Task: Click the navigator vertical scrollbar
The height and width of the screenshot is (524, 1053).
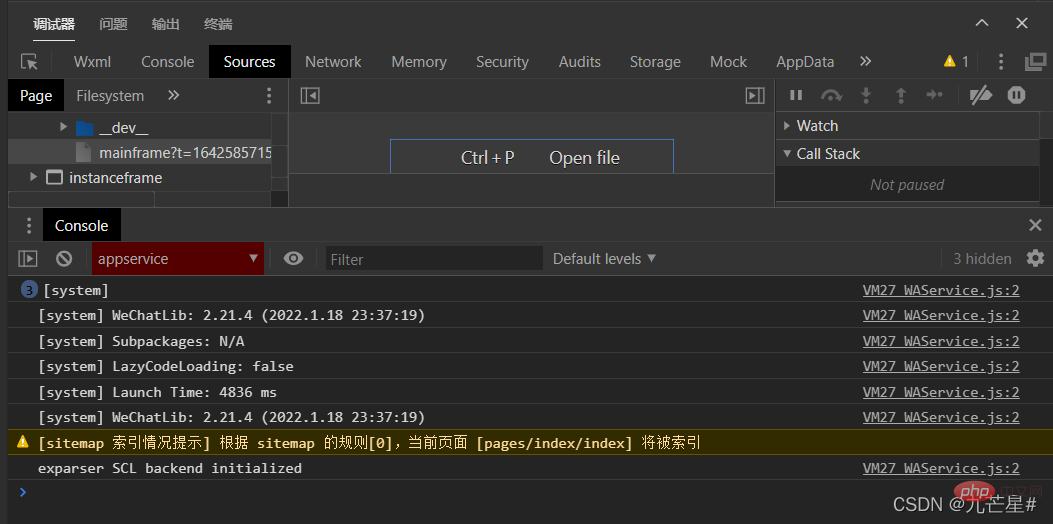Action: pyautogui.click(x=279, y=159)
